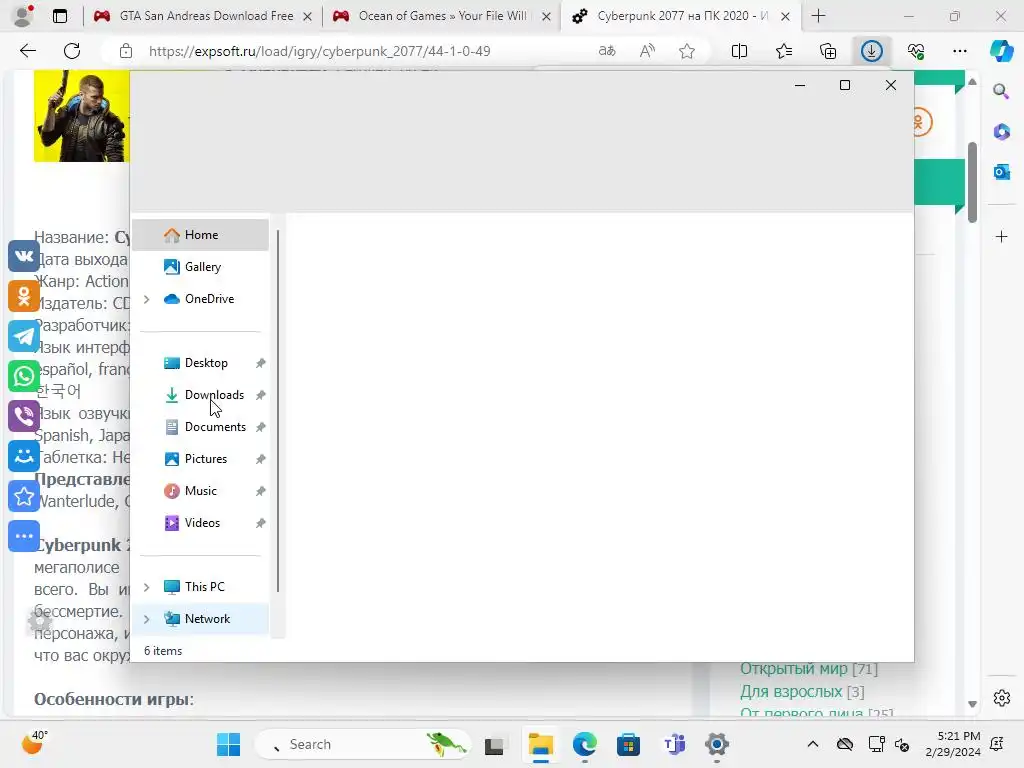Open Edge tab actions menu
Image resolution: width=1024 pixels, height=768 pixels.
click(x=60, y=16)
